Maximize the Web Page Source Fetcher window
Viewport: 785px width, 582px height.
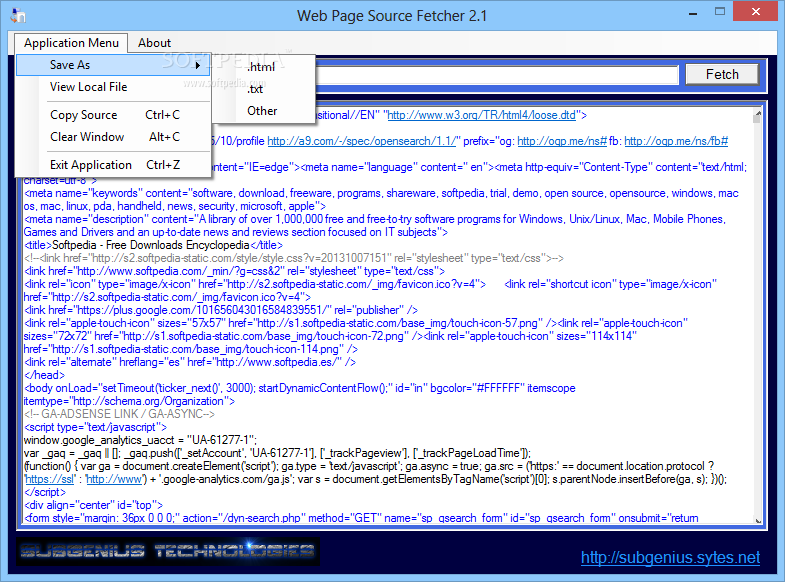pyautogui.click(x=720, y=12)
